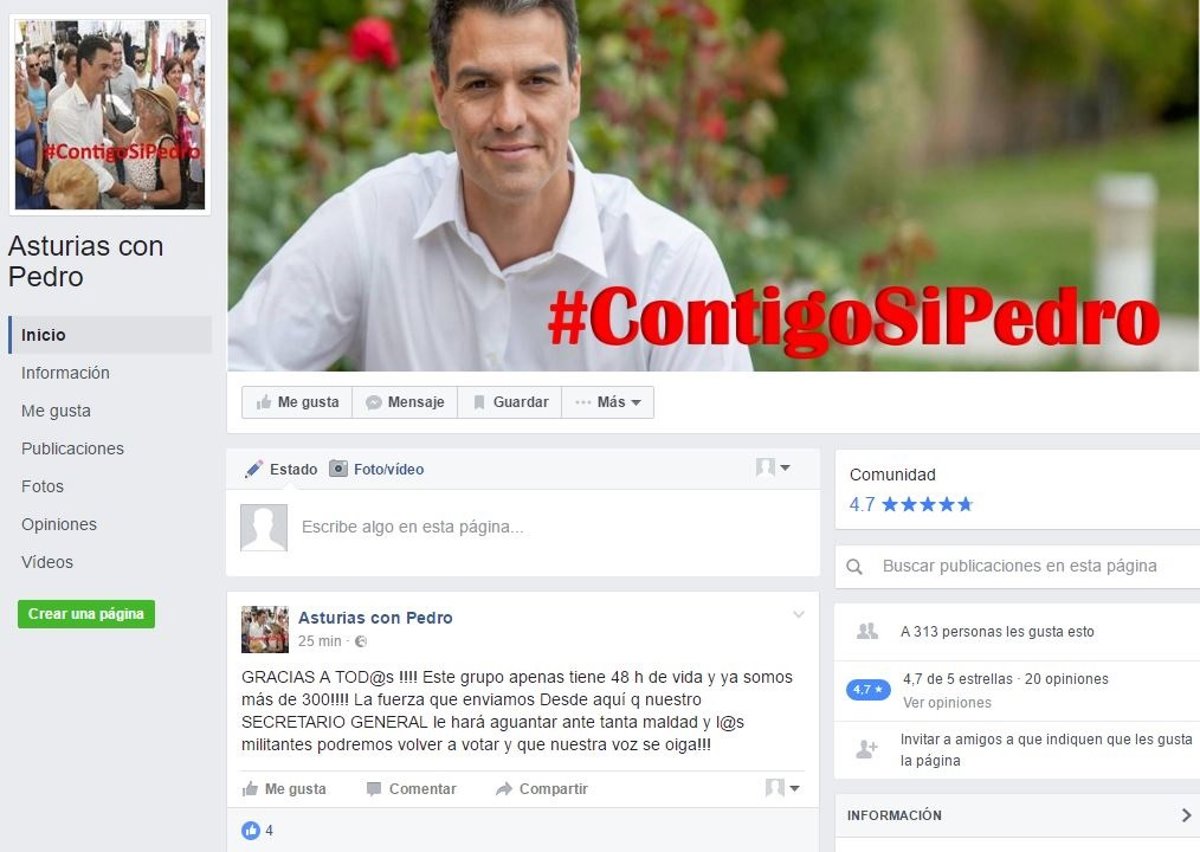Open the Información sidebar tab
Viewport: 1200px width, 852px height.
[65, 373]
